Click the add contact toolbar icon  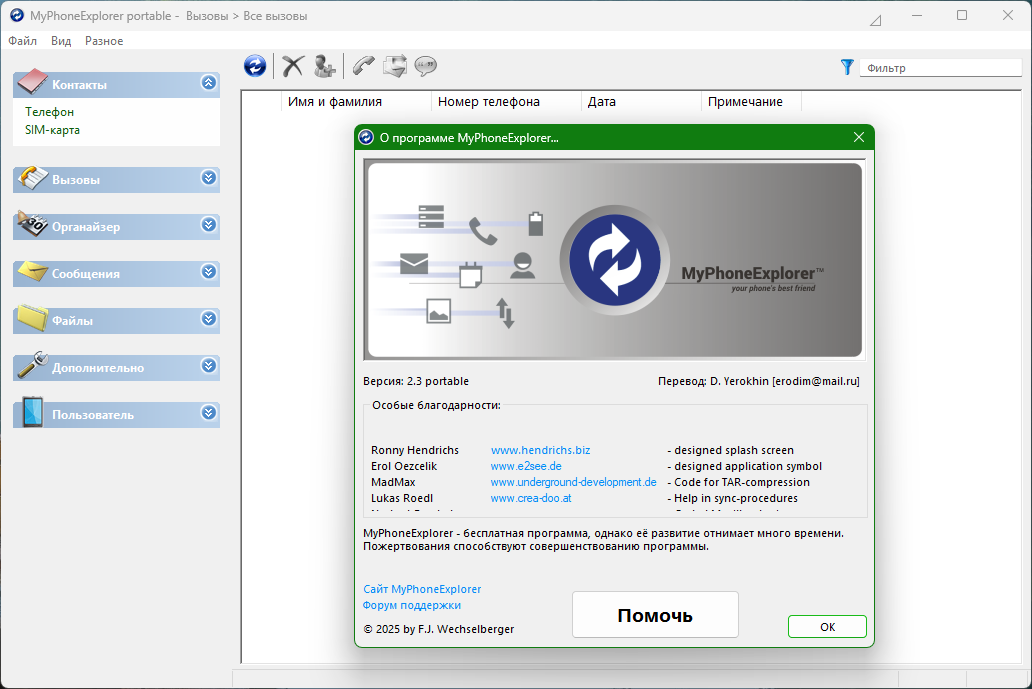coord(324,66)
